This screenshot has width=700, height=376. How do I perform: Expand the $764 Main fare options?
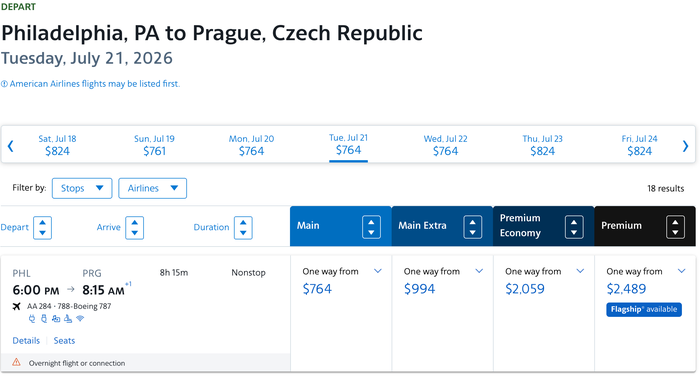[378, 271]
